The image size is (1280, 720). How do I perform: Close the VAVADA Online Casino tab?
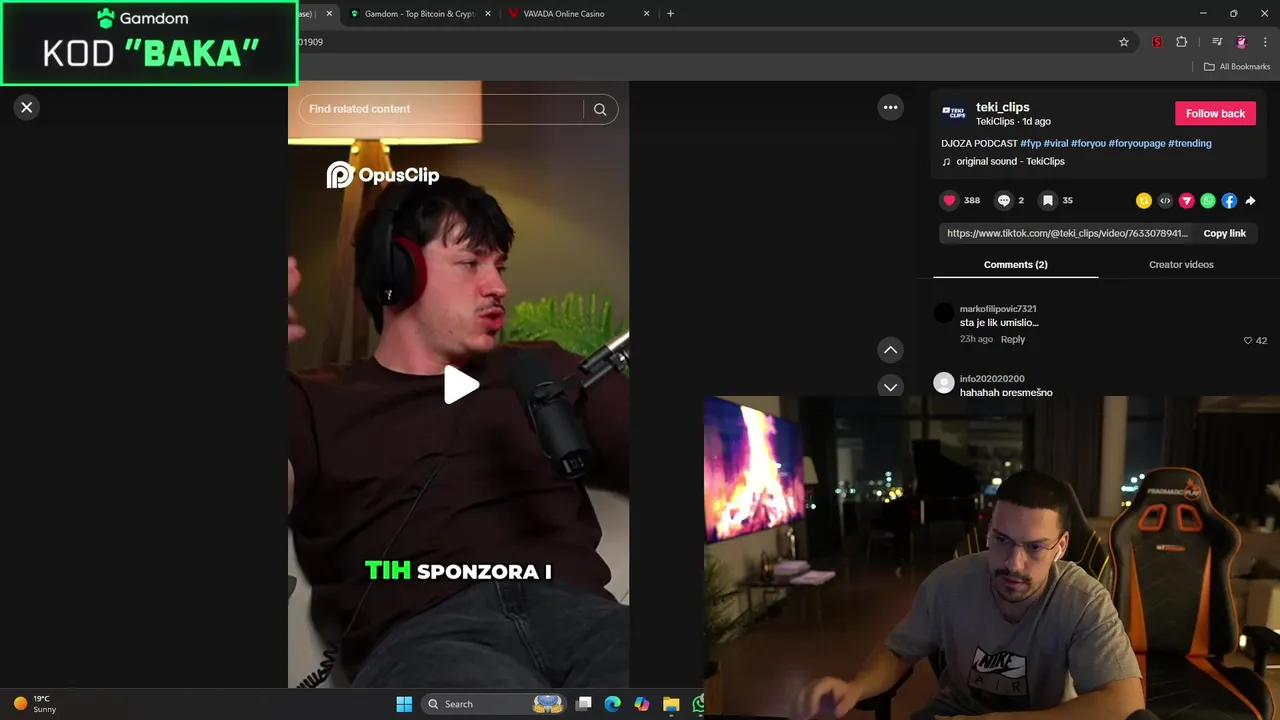coord(646,14)
